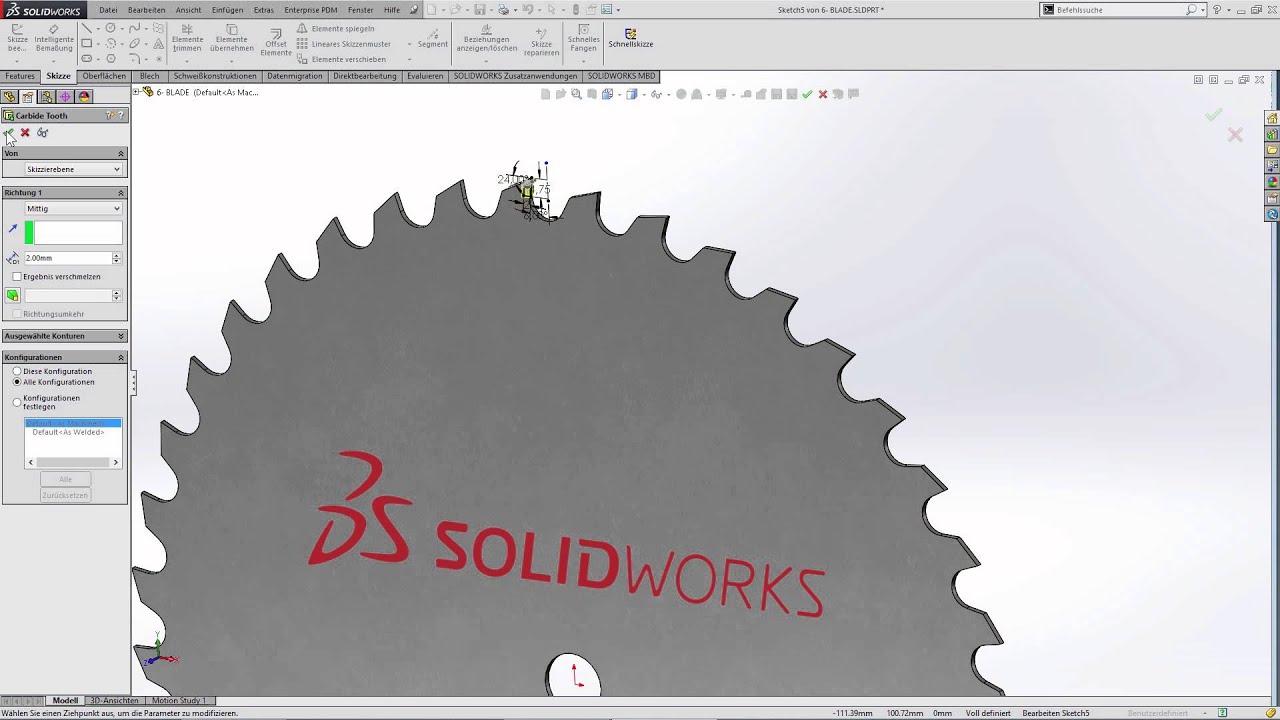
Task: Open the Motion Study 1 tab
Action: (179, 700)
